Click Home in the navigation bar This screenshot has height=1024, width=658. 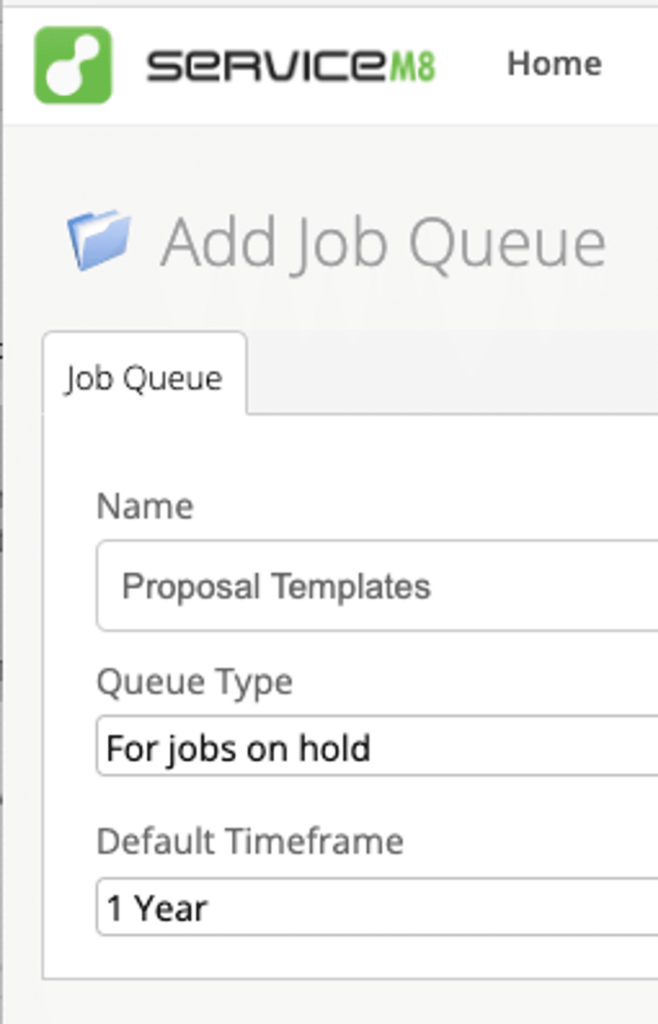555,63
